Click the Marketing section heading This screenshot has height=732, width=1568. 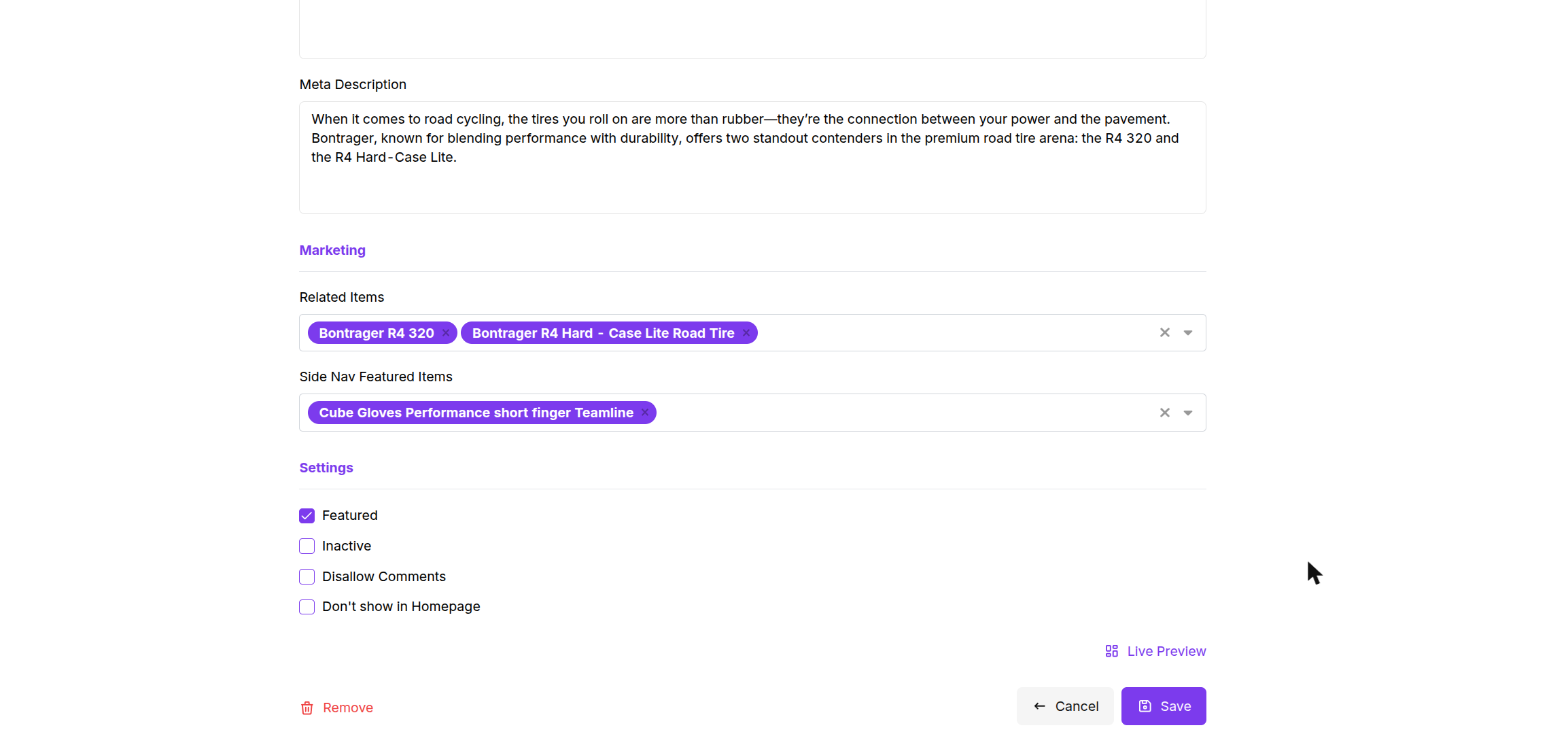(x=332, y=250)
